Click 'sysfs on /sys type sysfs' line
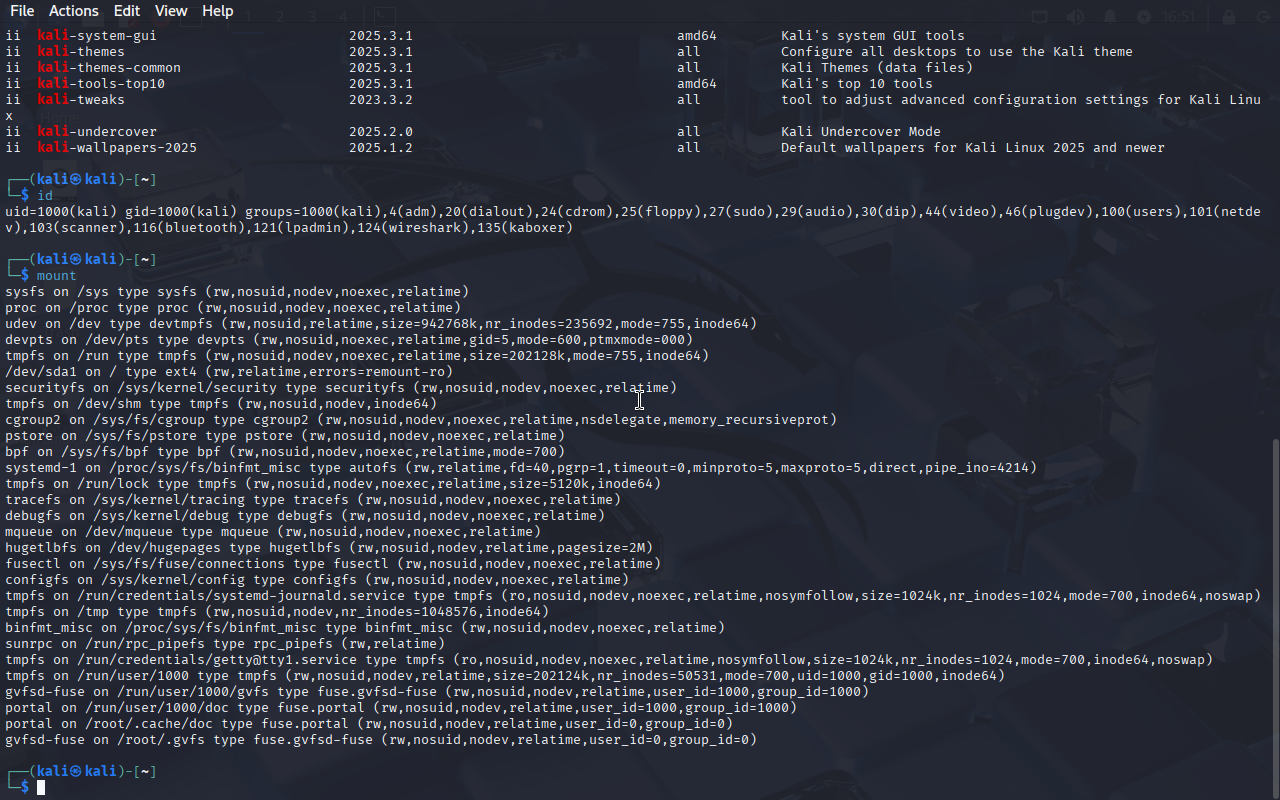The width and height of the screenshot is (1280, 800). pyautogui.click(x=237, y=291)
